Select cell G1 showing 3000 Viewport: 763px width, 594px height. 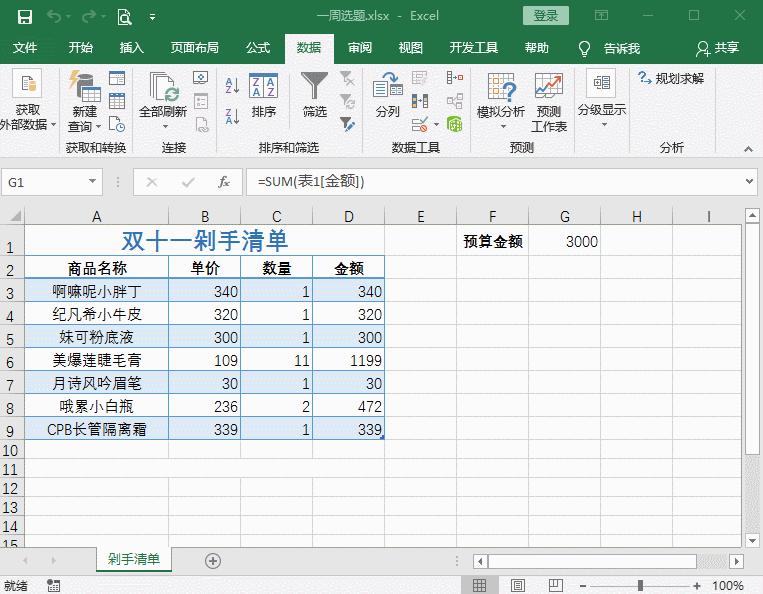(564, 240)
